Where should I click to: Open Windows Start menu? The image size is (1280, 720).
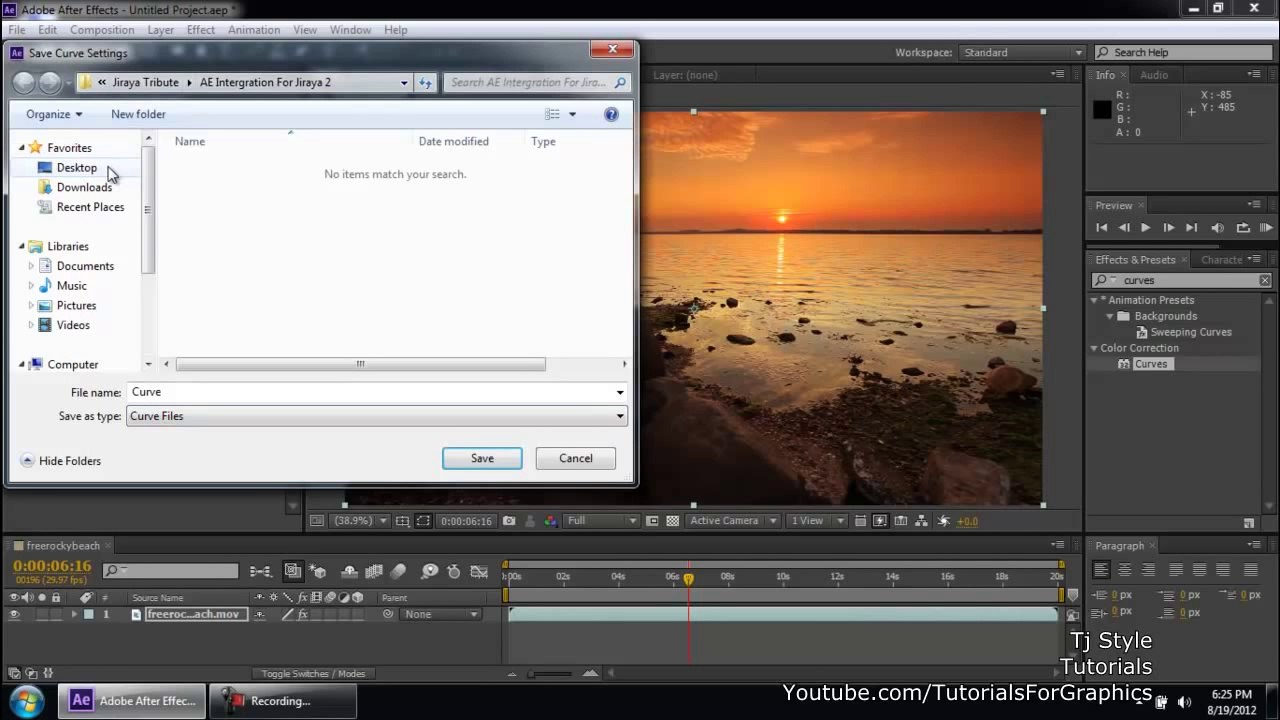click(27, 700)
